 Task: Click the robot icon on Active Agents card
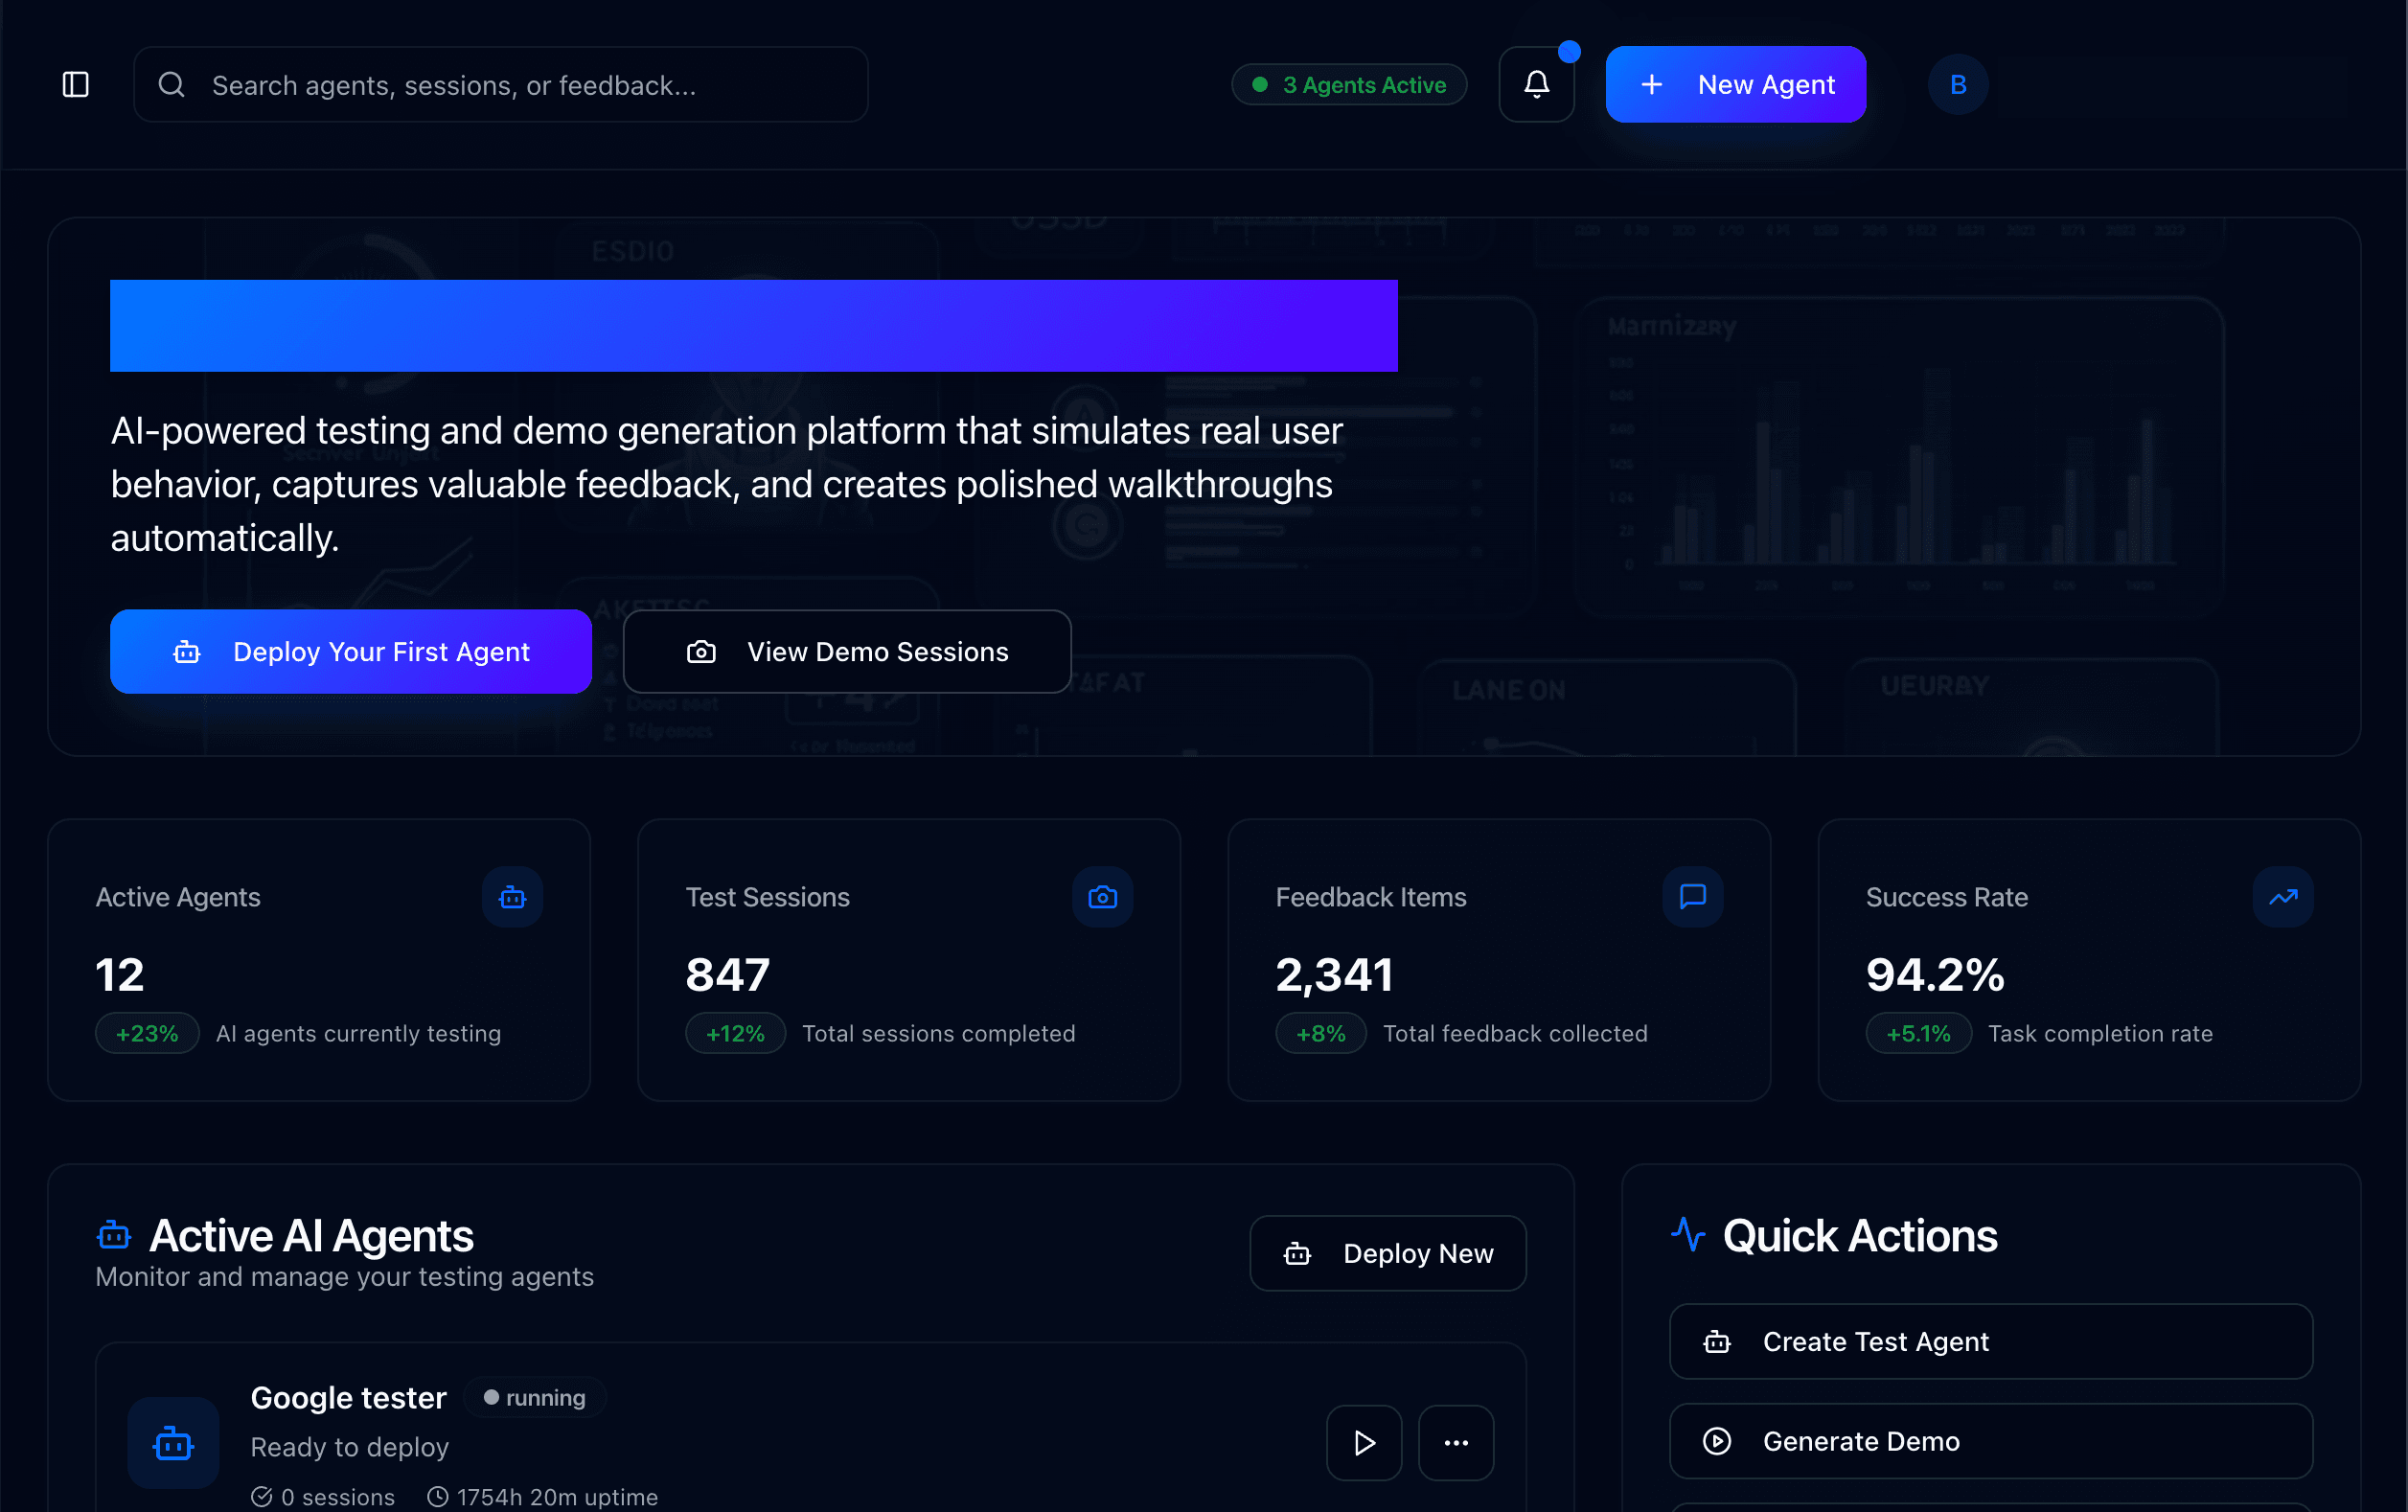511,897
